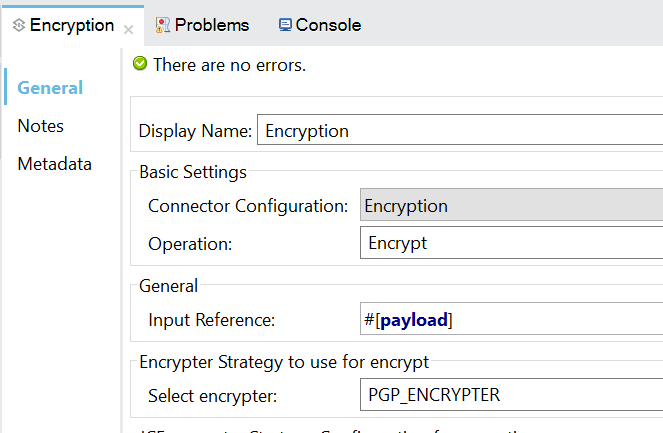Click the "There are no errors" message
This screenshot has width=663, height=433.
pos(229,65)
